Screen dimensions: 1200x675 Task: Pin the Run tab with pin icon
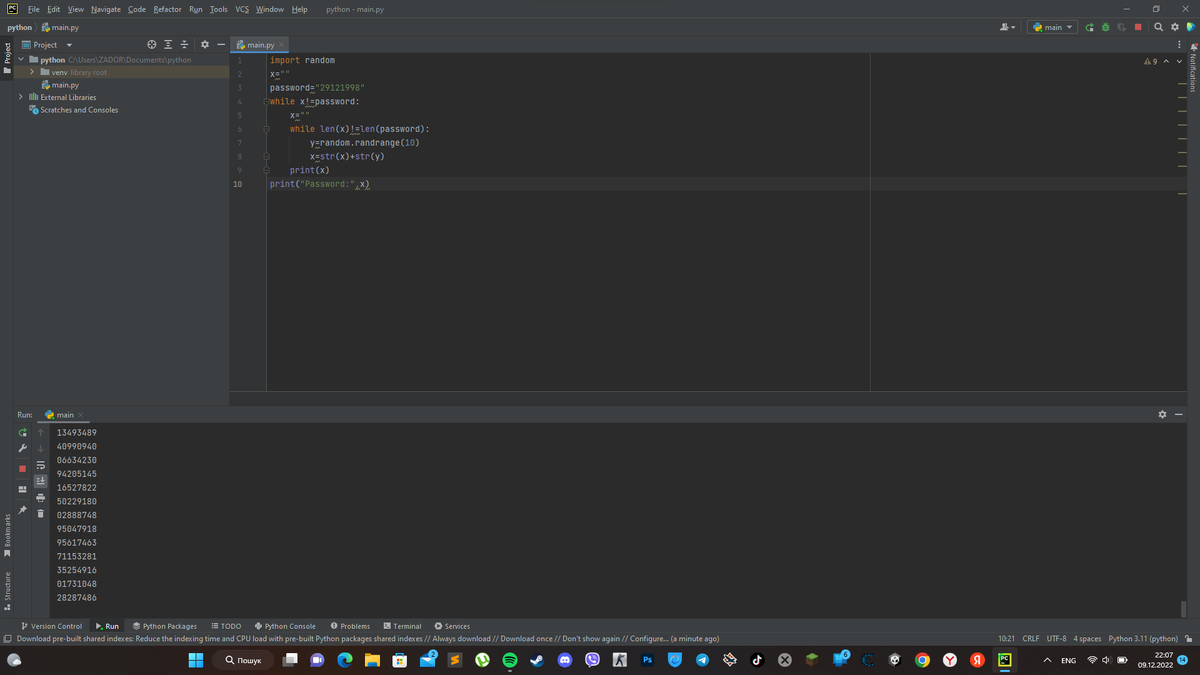[x=24, y=510]
